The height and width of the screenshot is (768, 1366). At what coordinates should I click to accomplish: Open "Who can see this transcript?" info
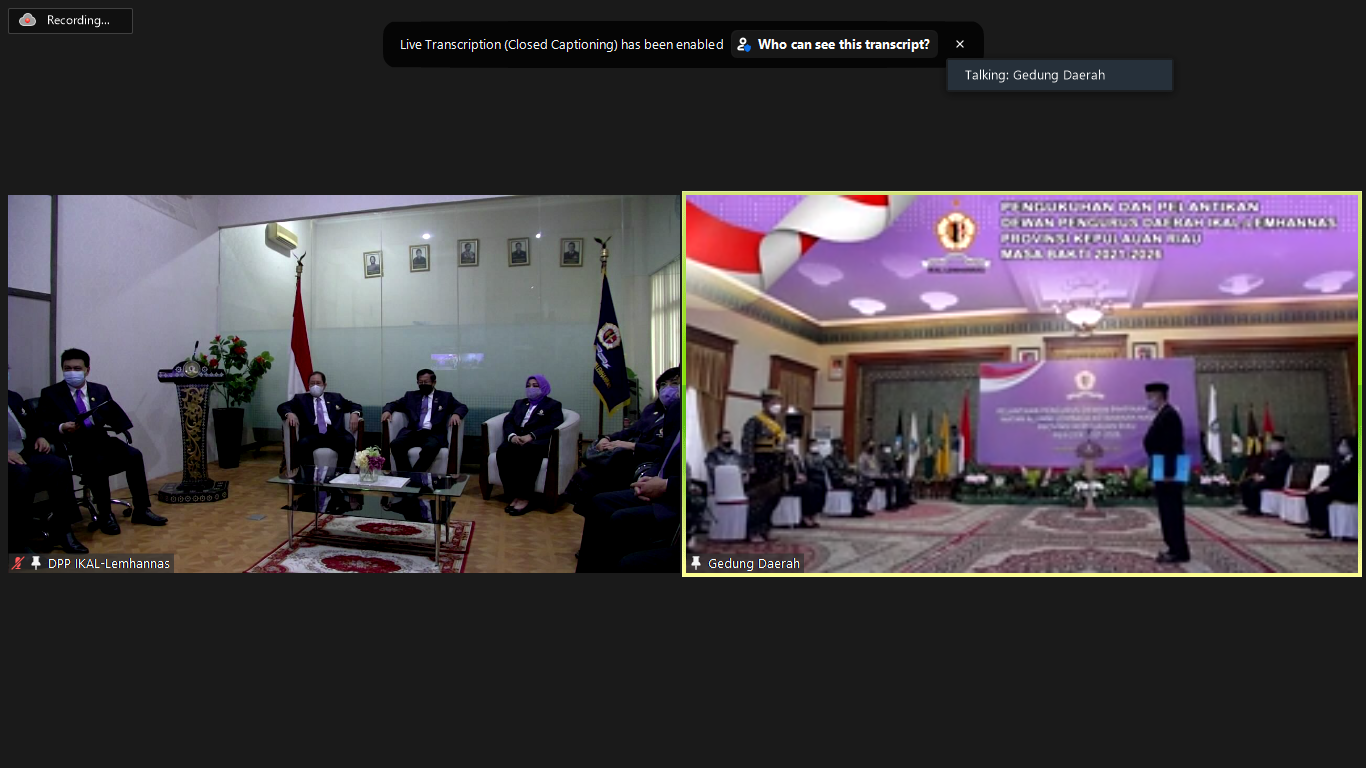tap(843, 44)
